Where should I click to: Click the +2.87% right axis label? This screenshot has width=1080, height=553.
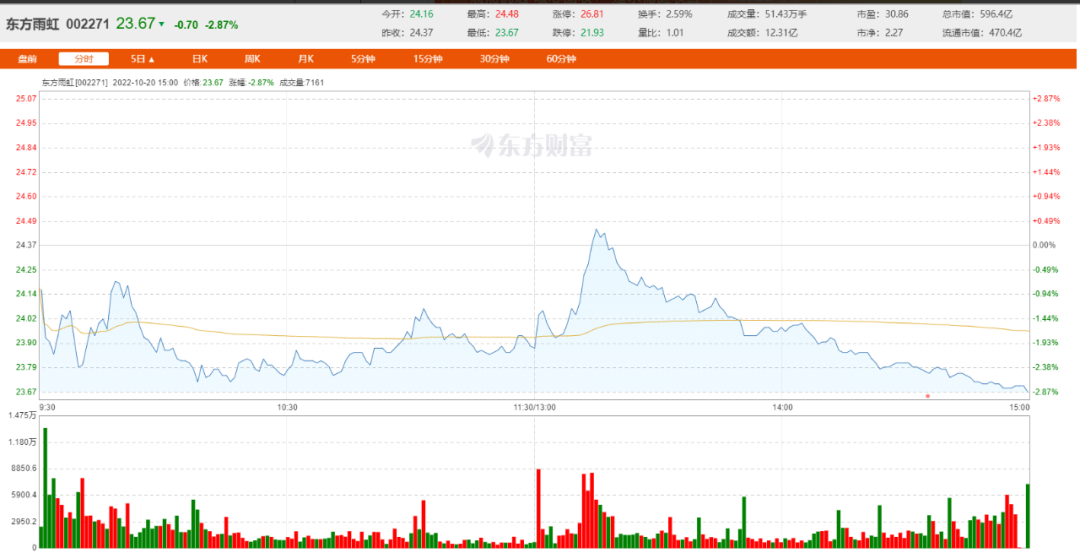point(1046,98)
